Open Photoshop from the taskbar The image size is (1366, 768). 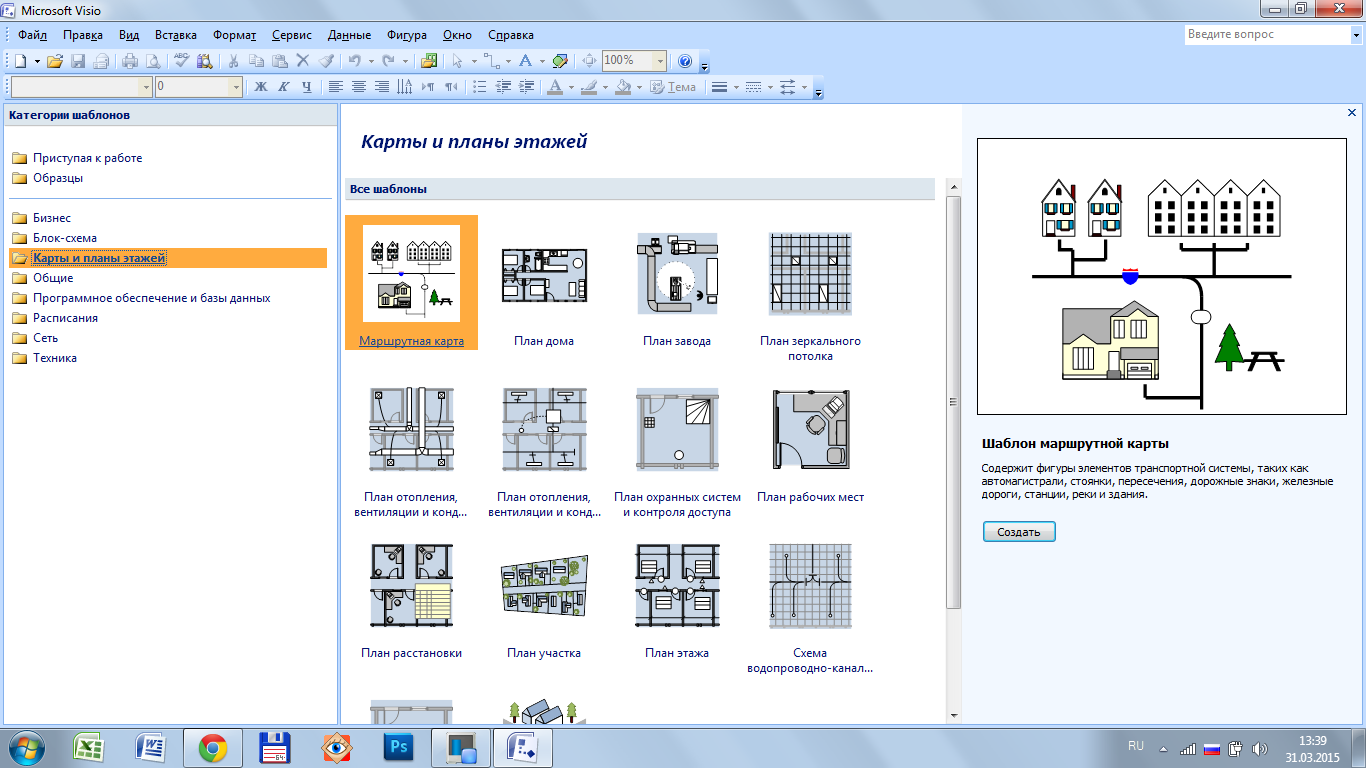(397, 747)
